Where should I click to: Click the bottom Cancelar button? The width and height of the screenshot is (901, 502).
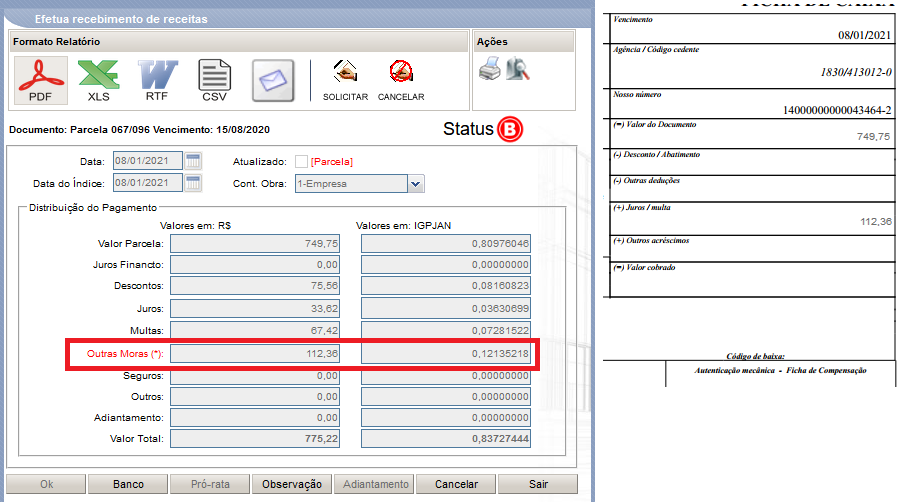[456, 484]
